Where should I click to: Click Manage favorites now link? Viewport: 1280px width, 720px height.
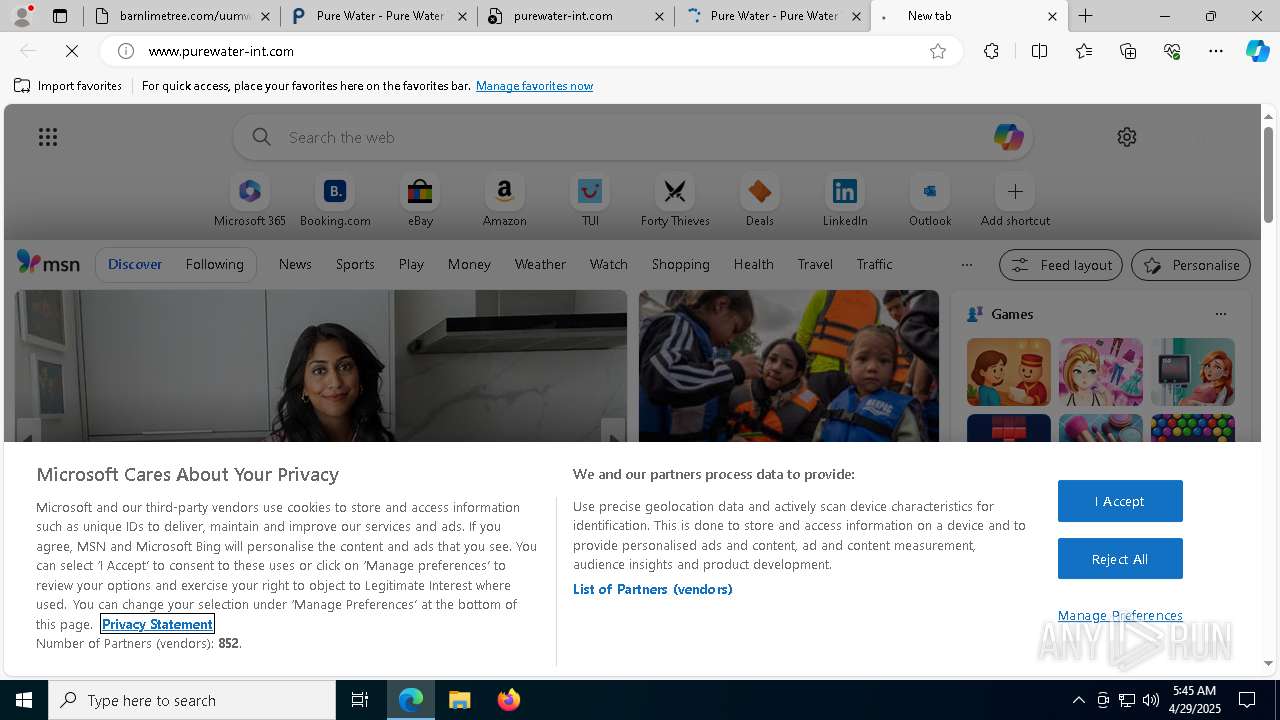534,86
